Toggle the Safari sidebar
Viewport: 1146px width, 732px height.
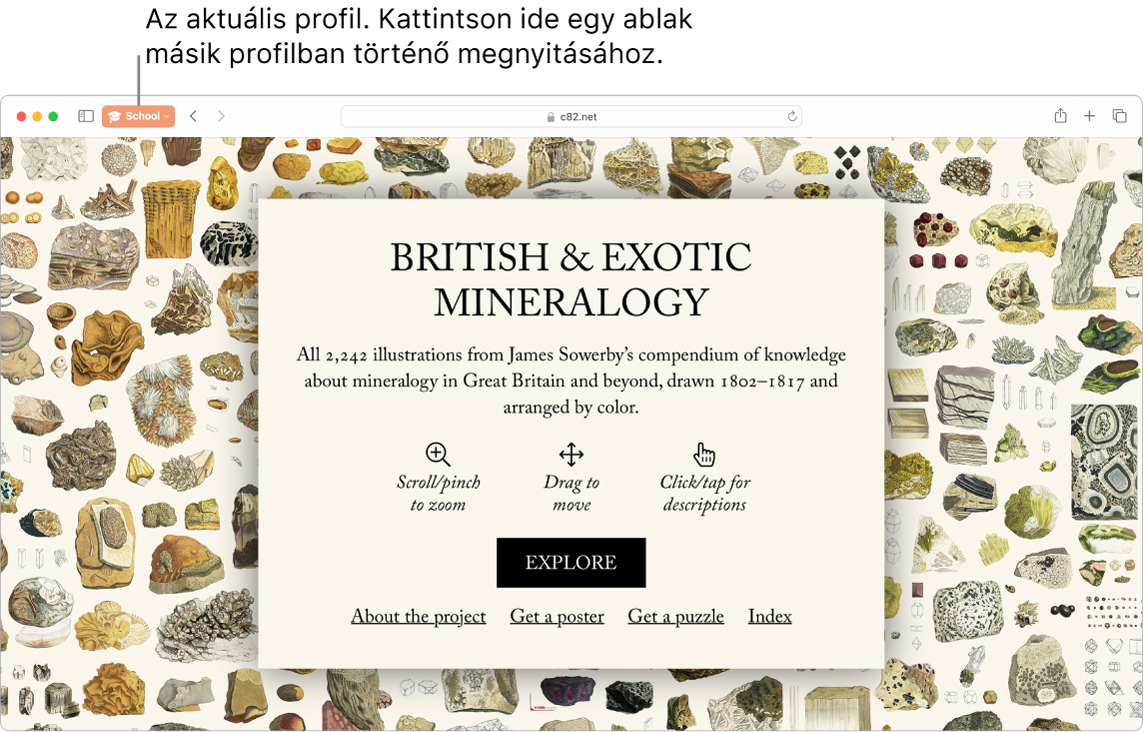pos(85,115)
